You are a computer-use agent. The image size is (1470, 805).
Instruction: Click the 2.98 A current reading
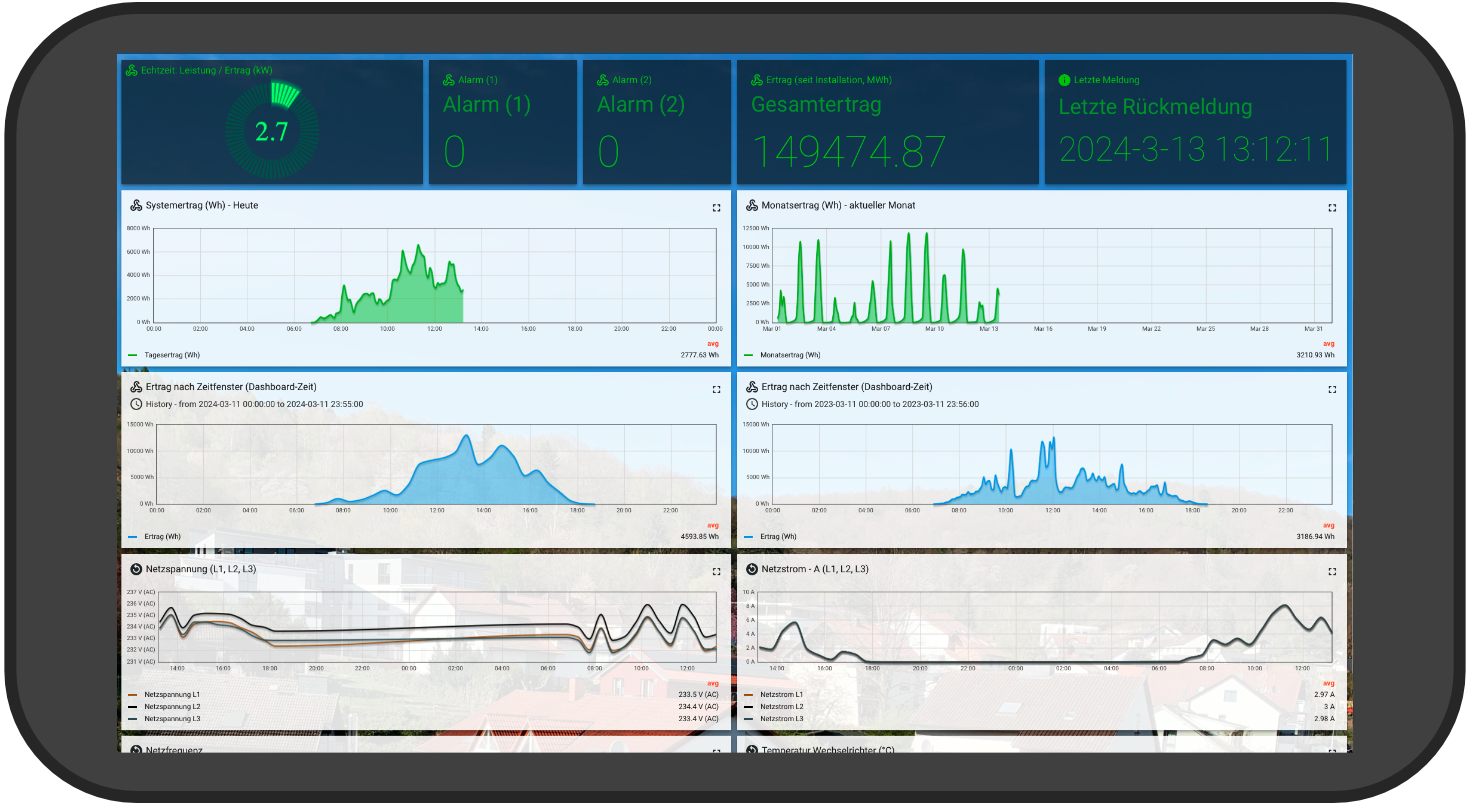coord(1324,718)
